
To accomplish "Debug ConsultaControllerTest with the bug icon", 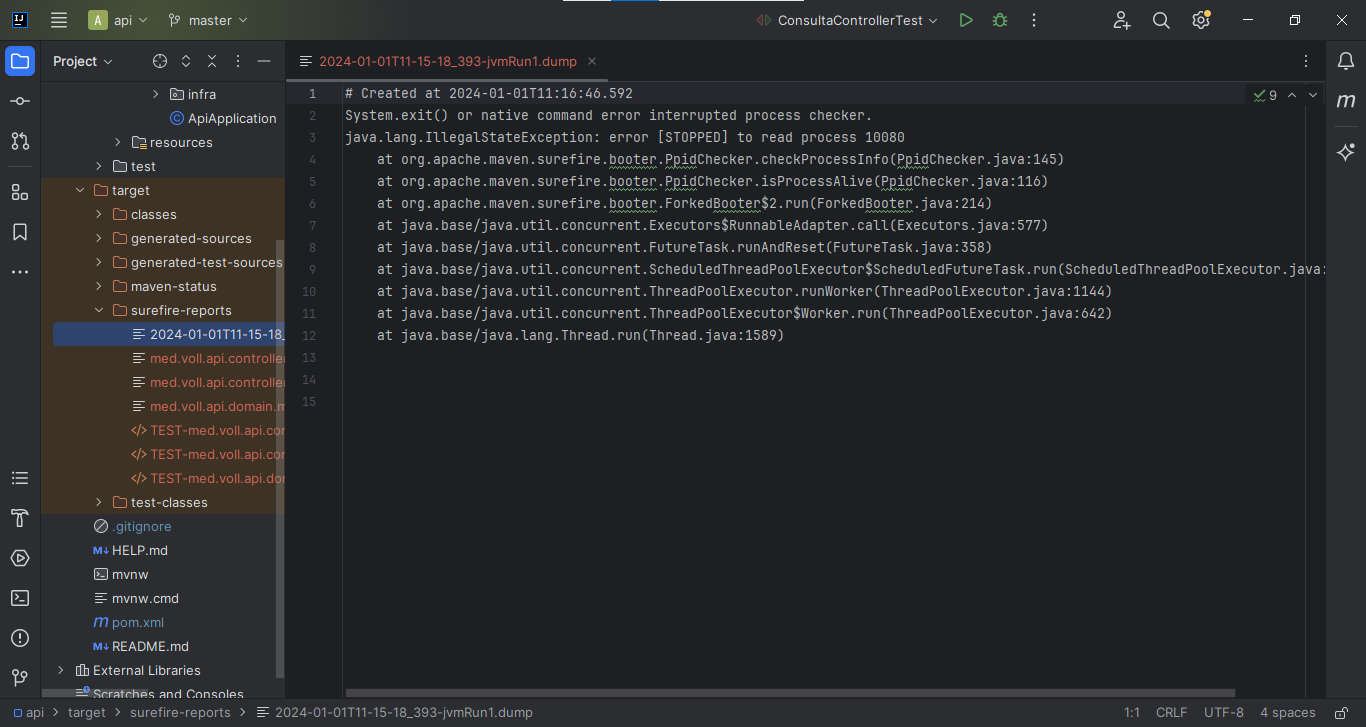I will click(x=999, y=20).
